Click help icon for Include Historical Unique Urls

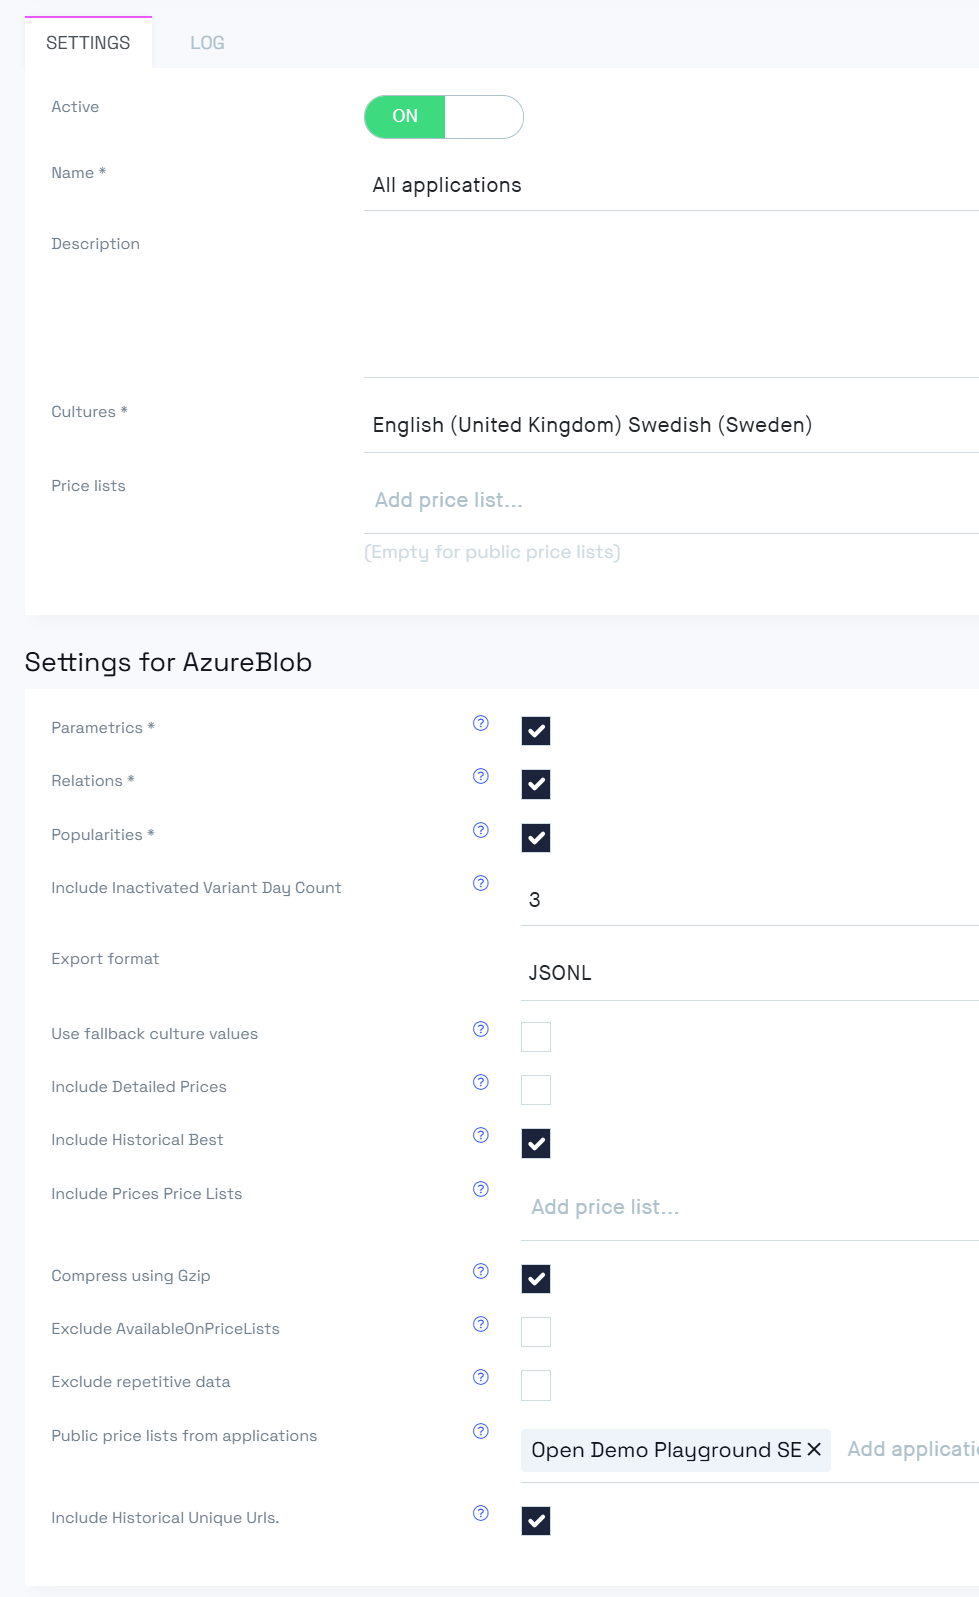[481, 1513]
